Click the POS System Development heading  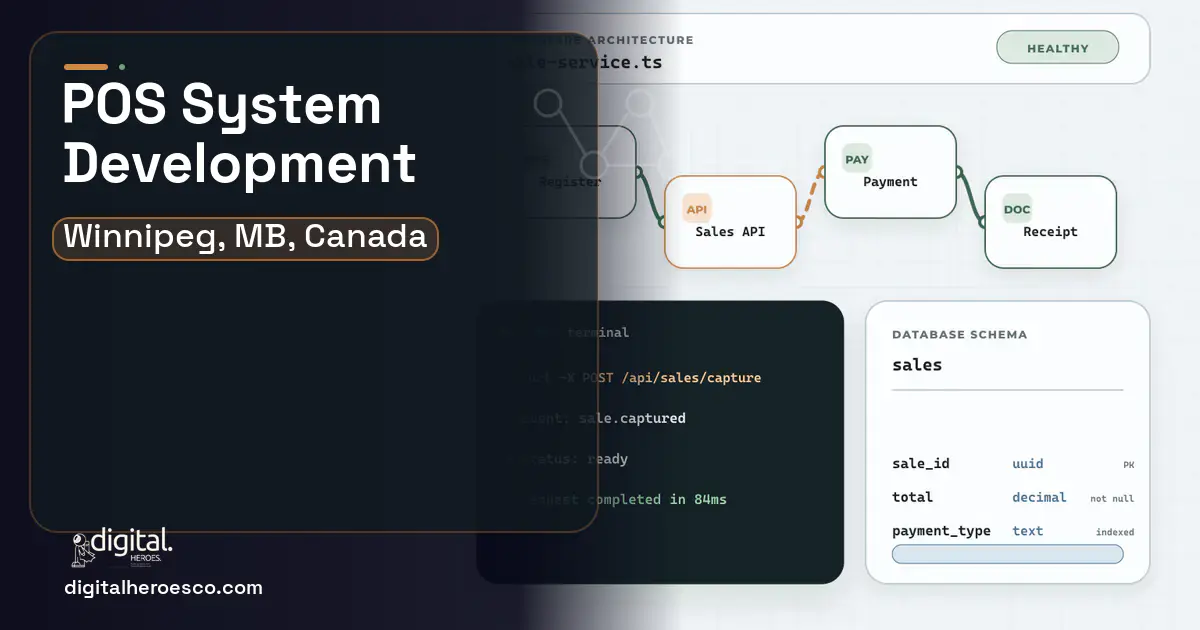[x=239, y=133]
